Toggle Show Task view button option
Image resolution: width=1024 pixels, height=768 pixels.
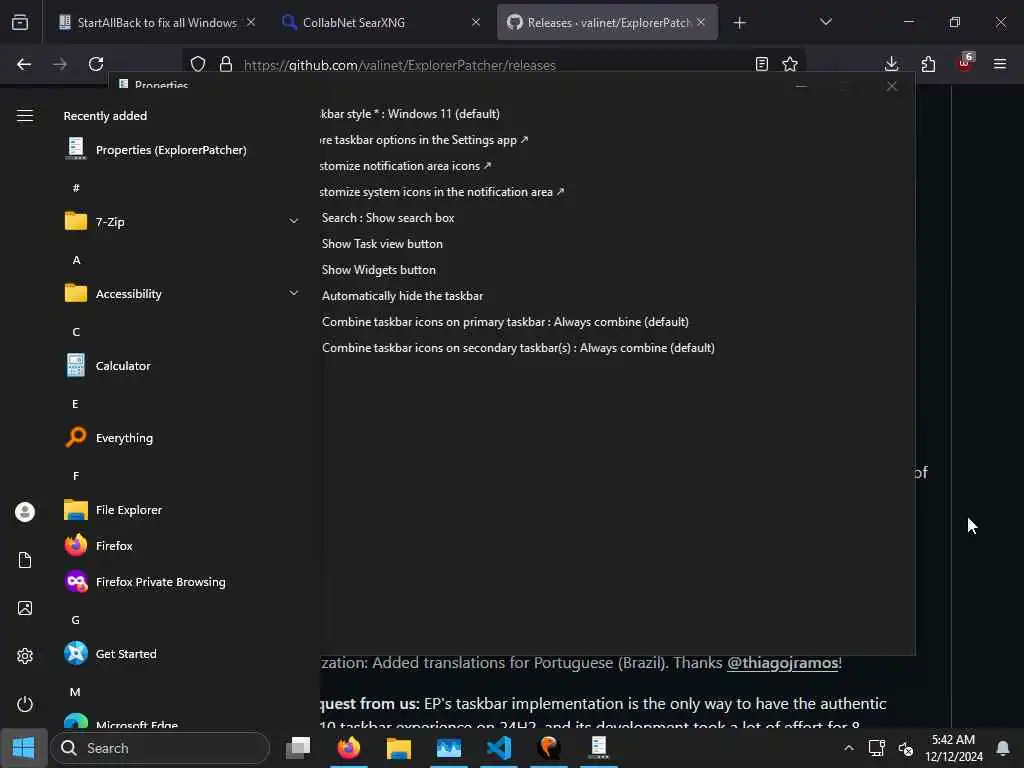click(382, 244)
